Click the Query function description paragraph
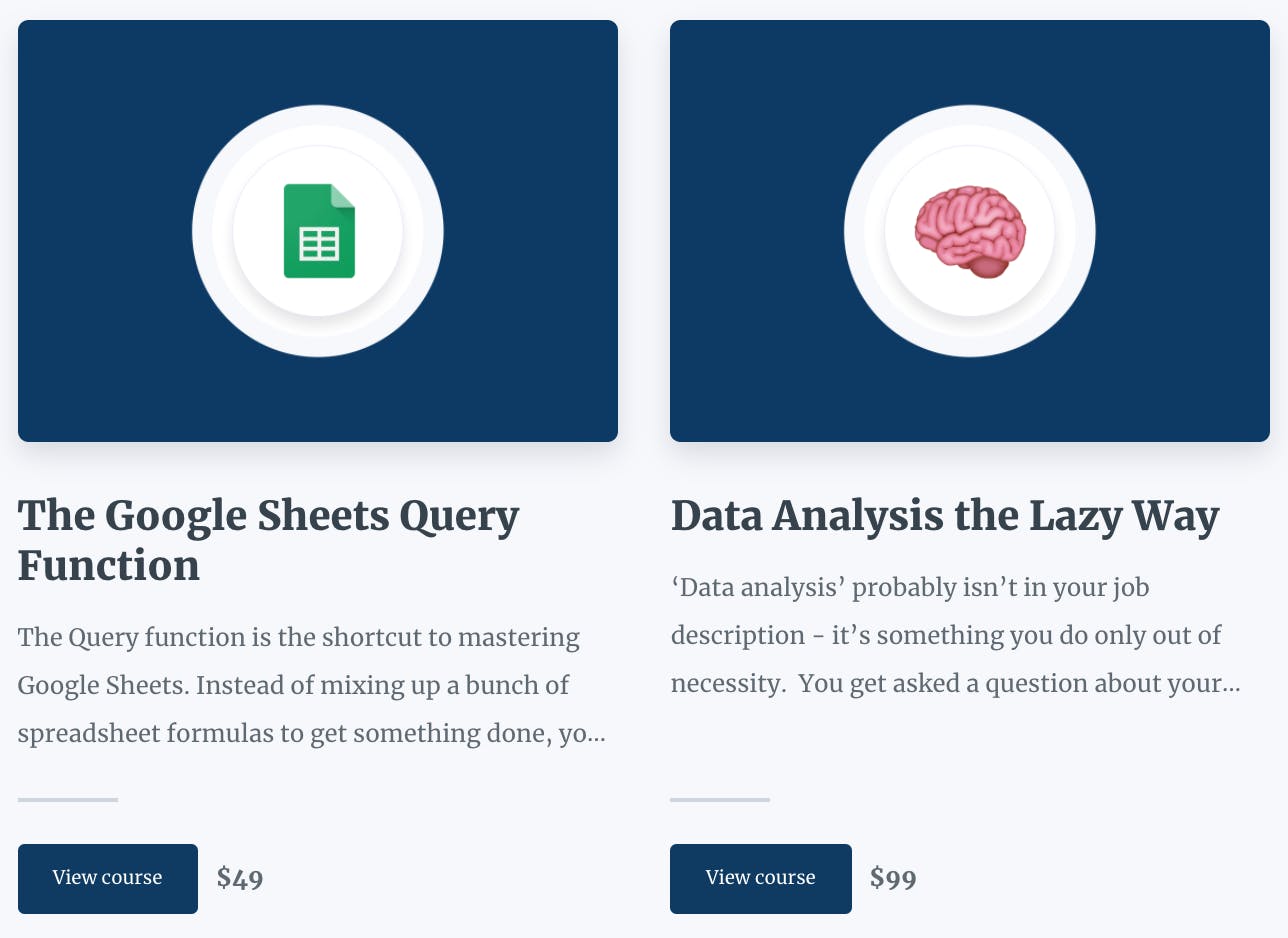Image resolution: width=1288 pixels, height=938 pixels. point(312,685)
